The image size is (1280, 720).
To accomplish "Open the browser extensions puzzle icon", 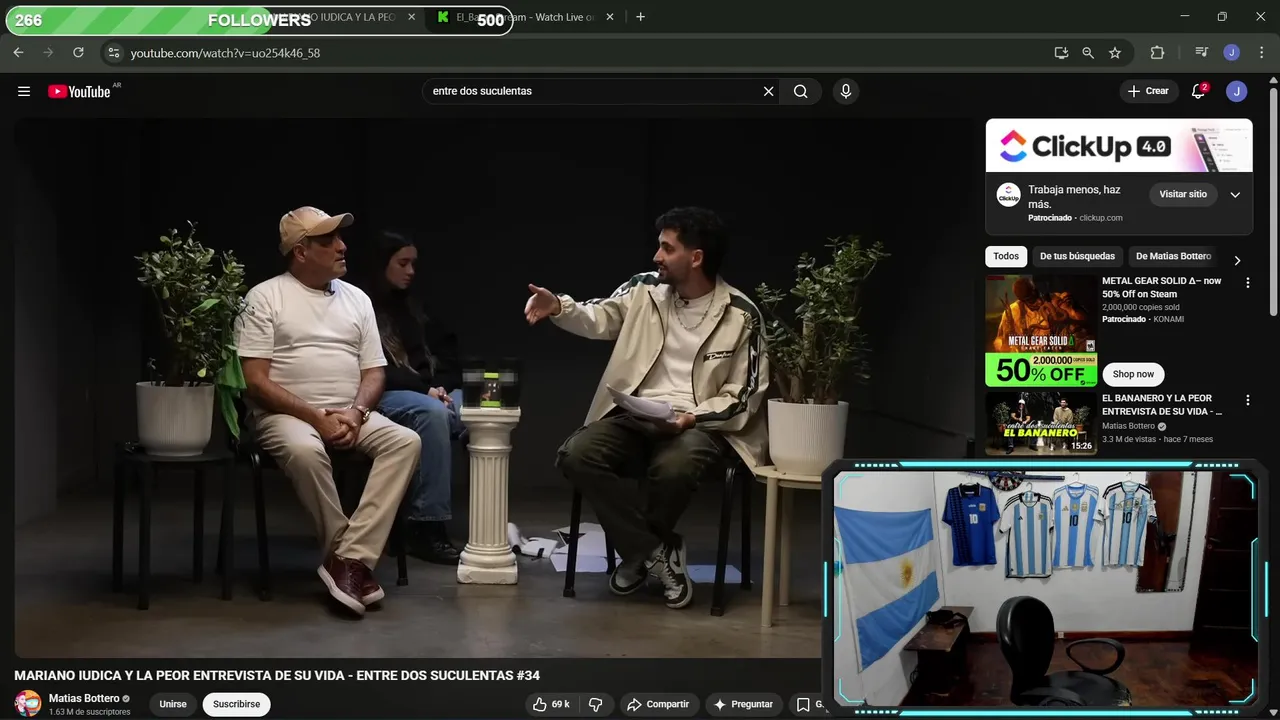I will pos(1157,53).
